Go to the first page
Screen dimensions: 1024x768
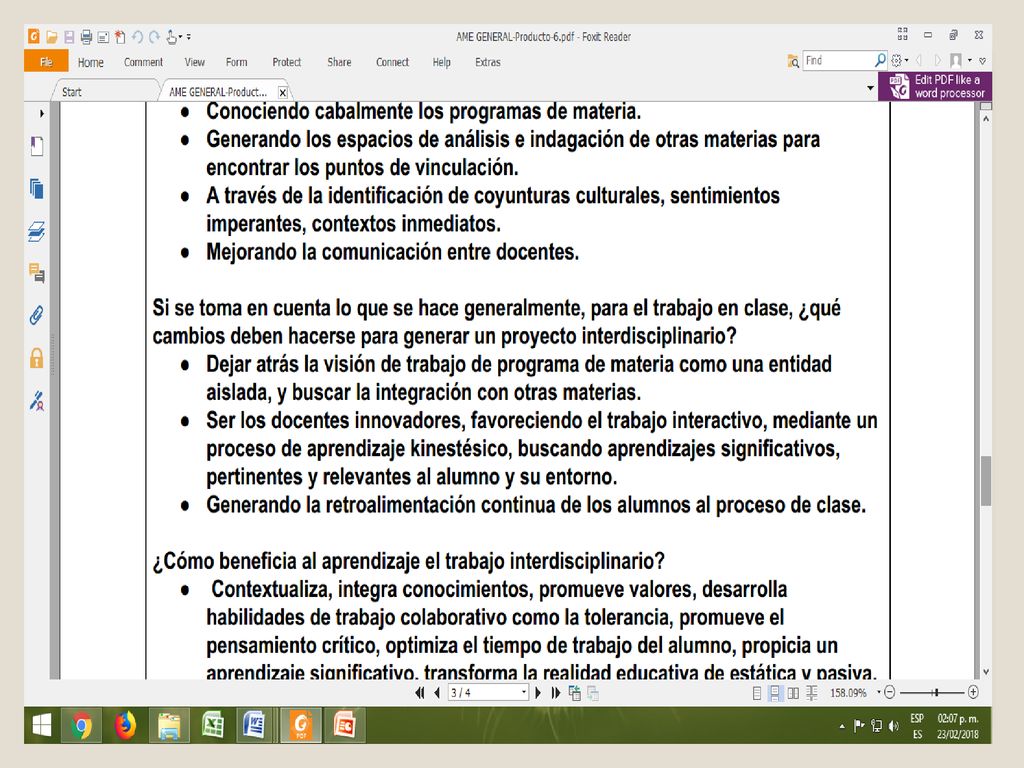[x=420, y=693]
